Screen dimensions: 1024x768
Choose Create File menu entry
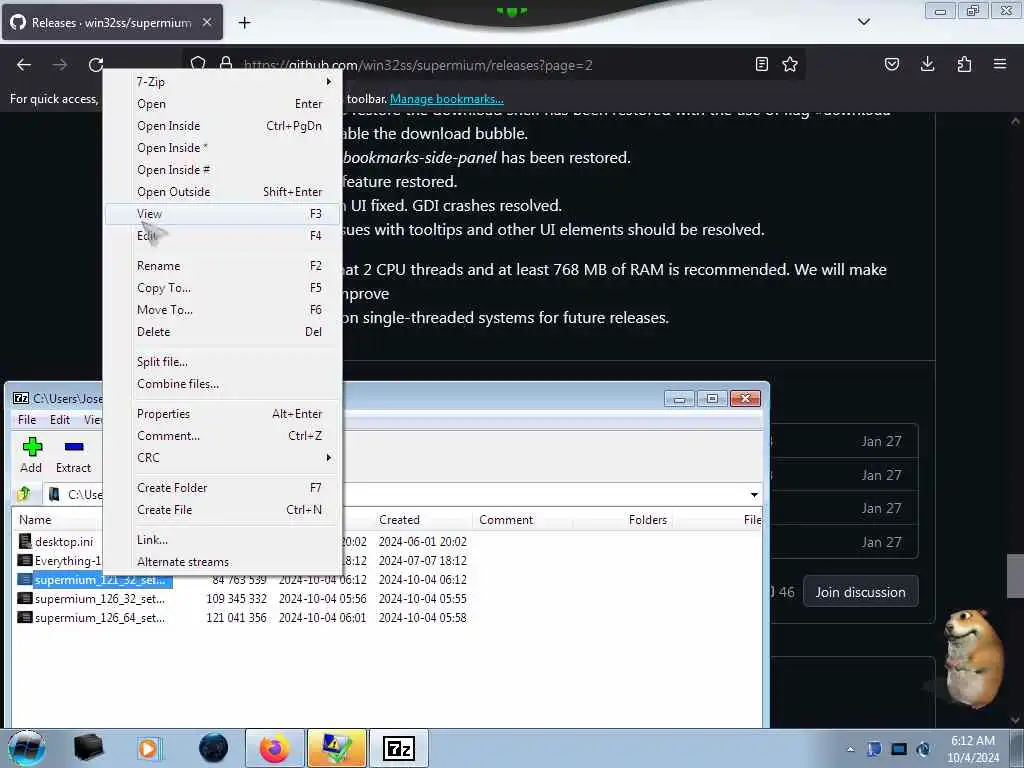[223, 510]
